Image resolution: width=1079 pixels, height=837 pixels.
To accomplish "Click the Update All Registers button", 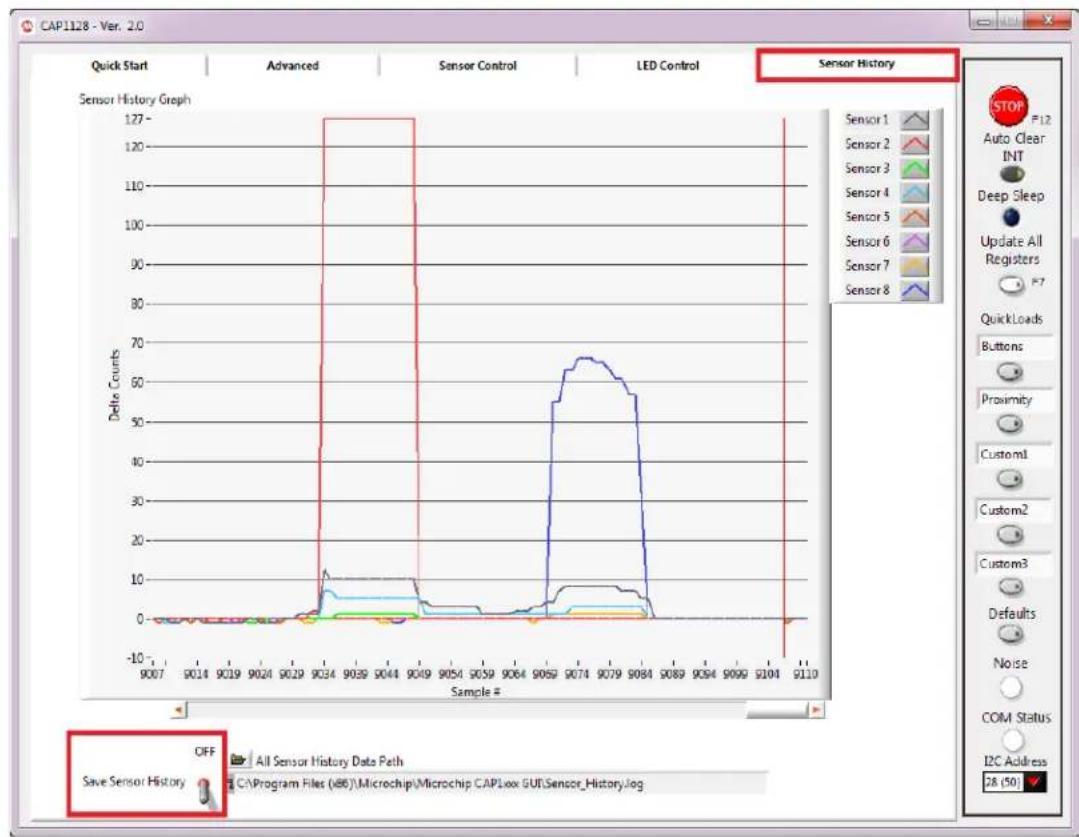I will [1011, 284].
